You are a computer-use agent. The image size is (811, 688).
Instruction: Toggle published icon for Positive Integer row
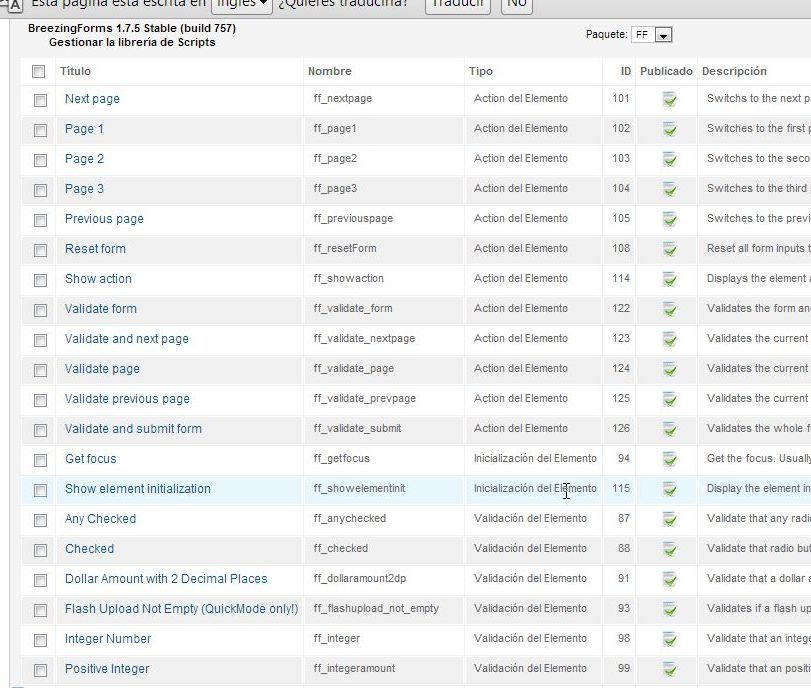pos(669,669)
